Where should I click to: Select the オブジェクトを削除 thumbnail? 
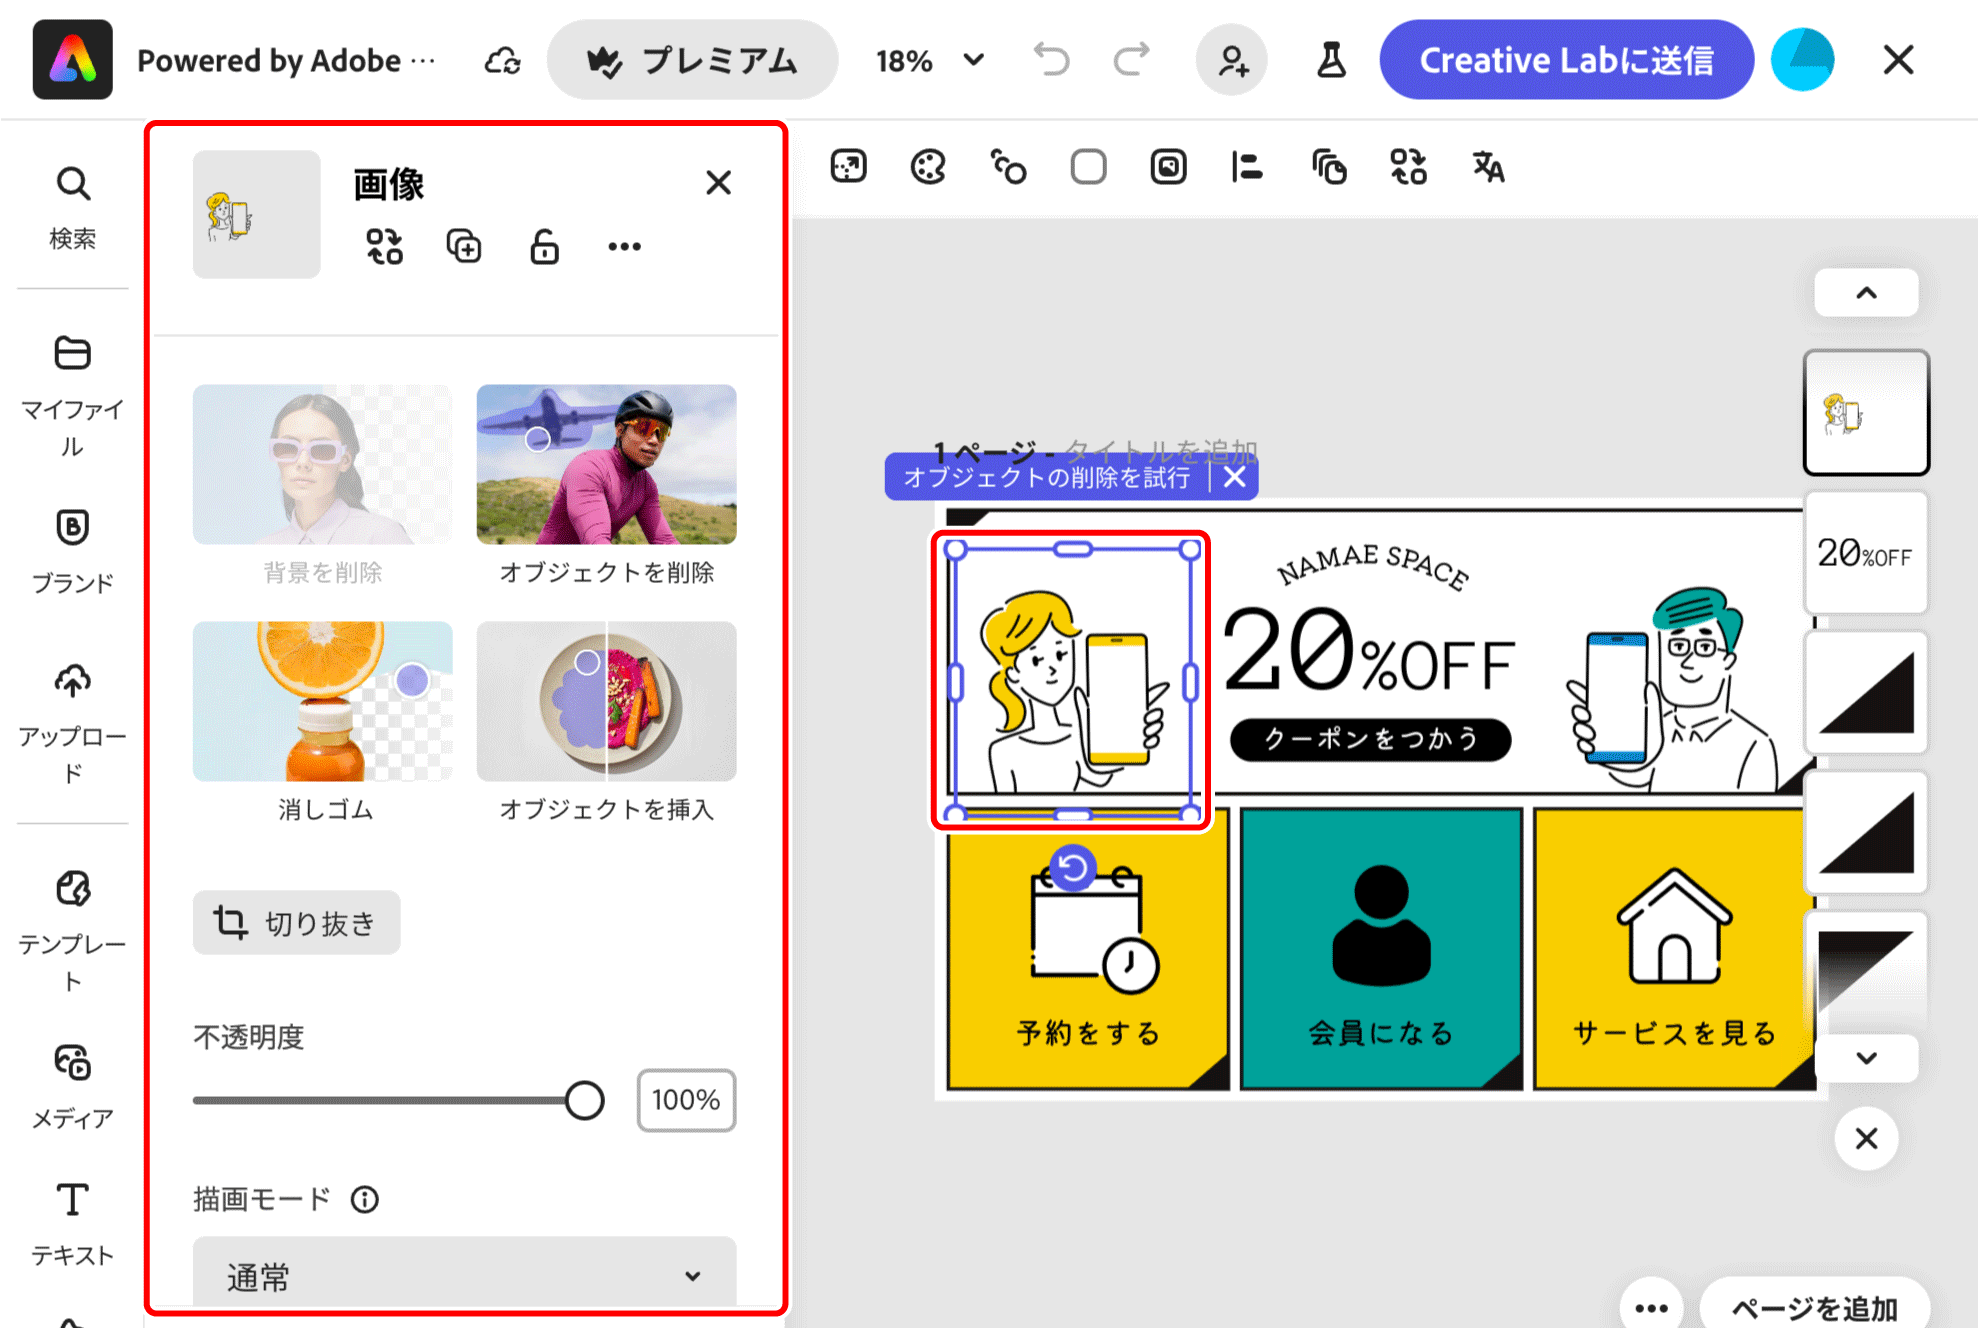pos(606,465)
